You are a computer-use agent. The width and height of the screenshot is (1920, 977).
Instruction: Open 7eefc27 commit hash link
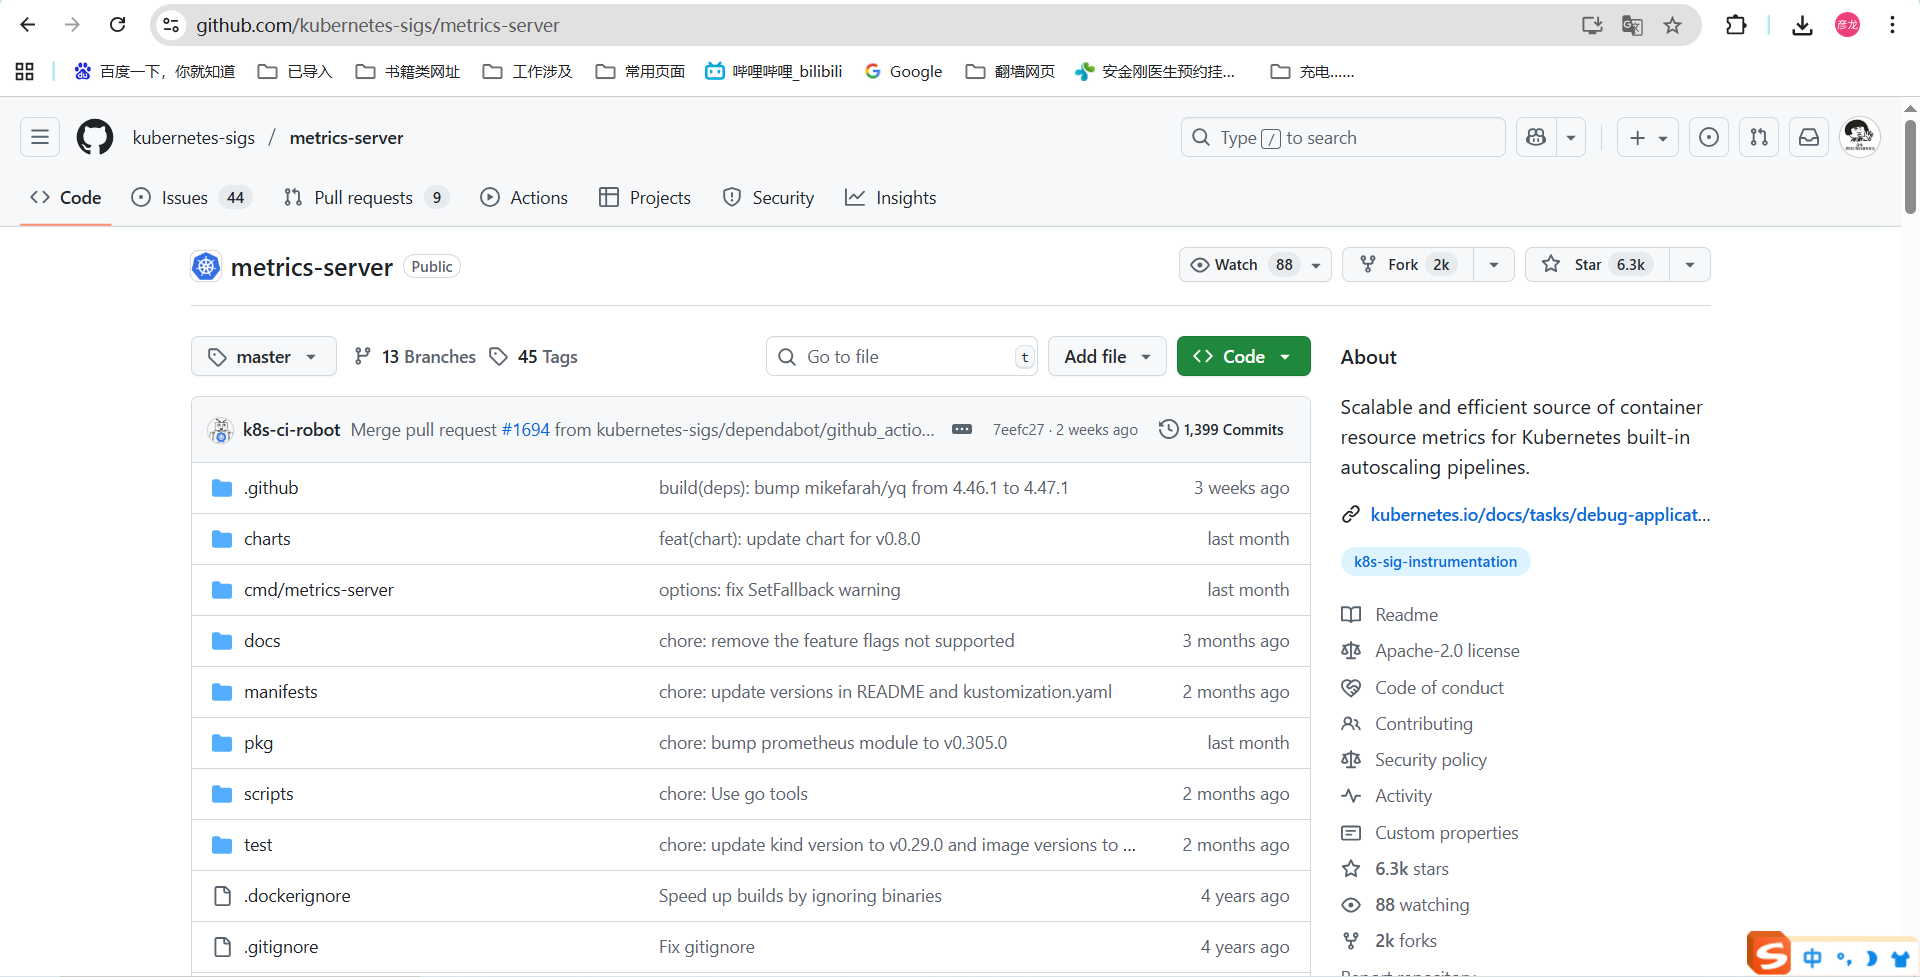pos(1018,429)
